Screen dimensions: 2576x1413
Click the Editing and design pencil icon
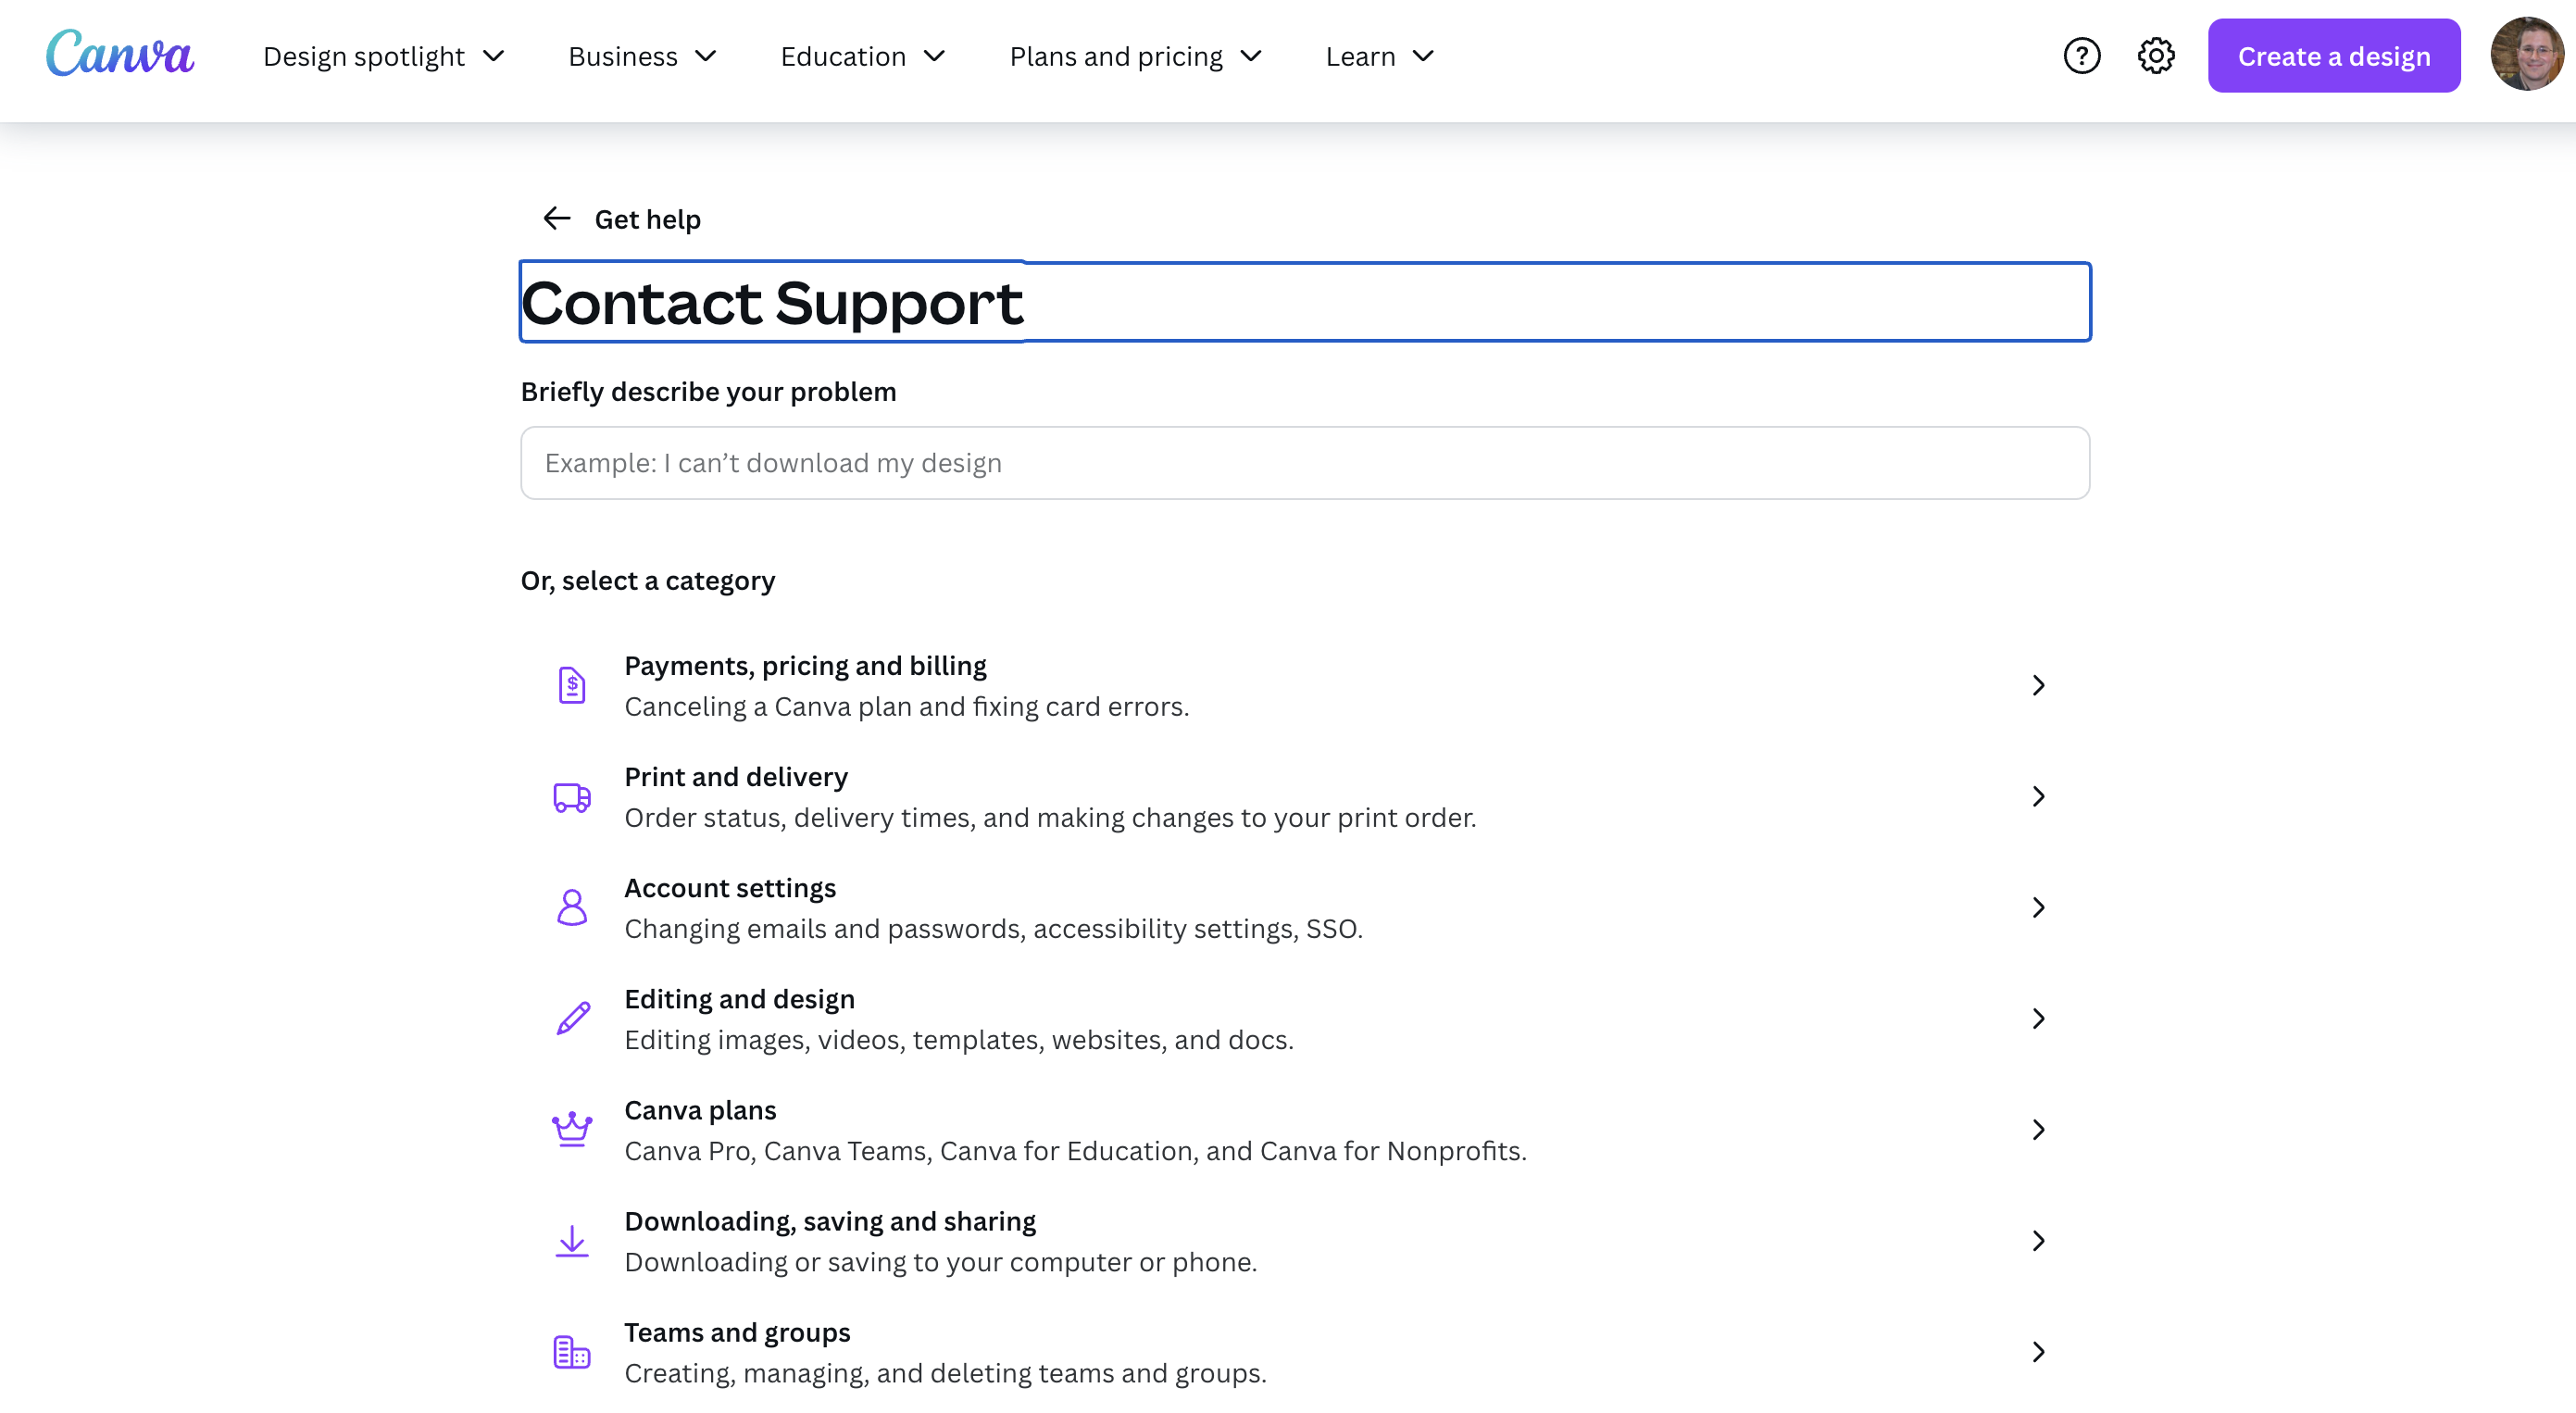click(573, 1019)
